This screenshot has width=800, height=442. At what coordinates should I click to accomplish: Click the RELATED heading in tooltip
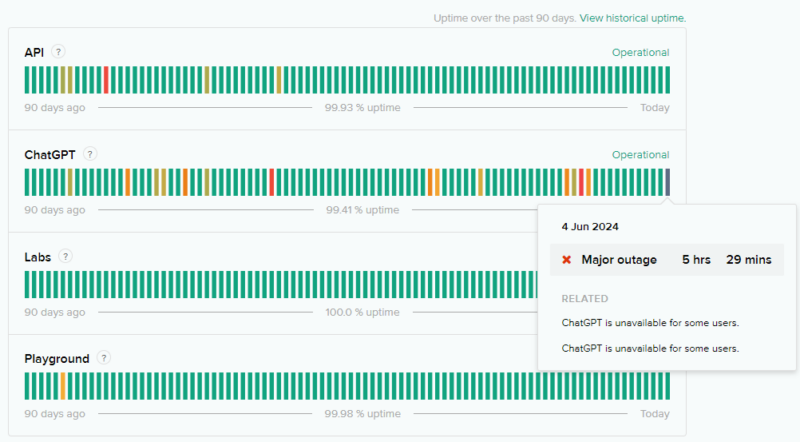(585, 299)
